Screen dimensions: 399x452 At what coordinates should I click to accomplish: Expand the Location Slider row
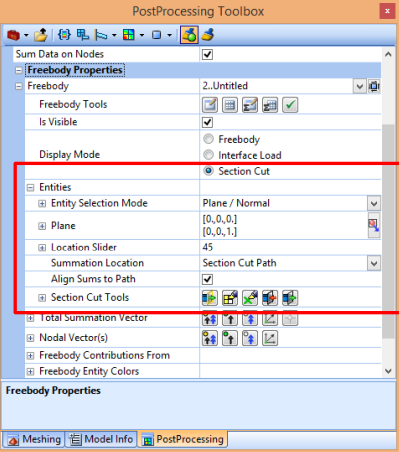(x=42, y=247)
